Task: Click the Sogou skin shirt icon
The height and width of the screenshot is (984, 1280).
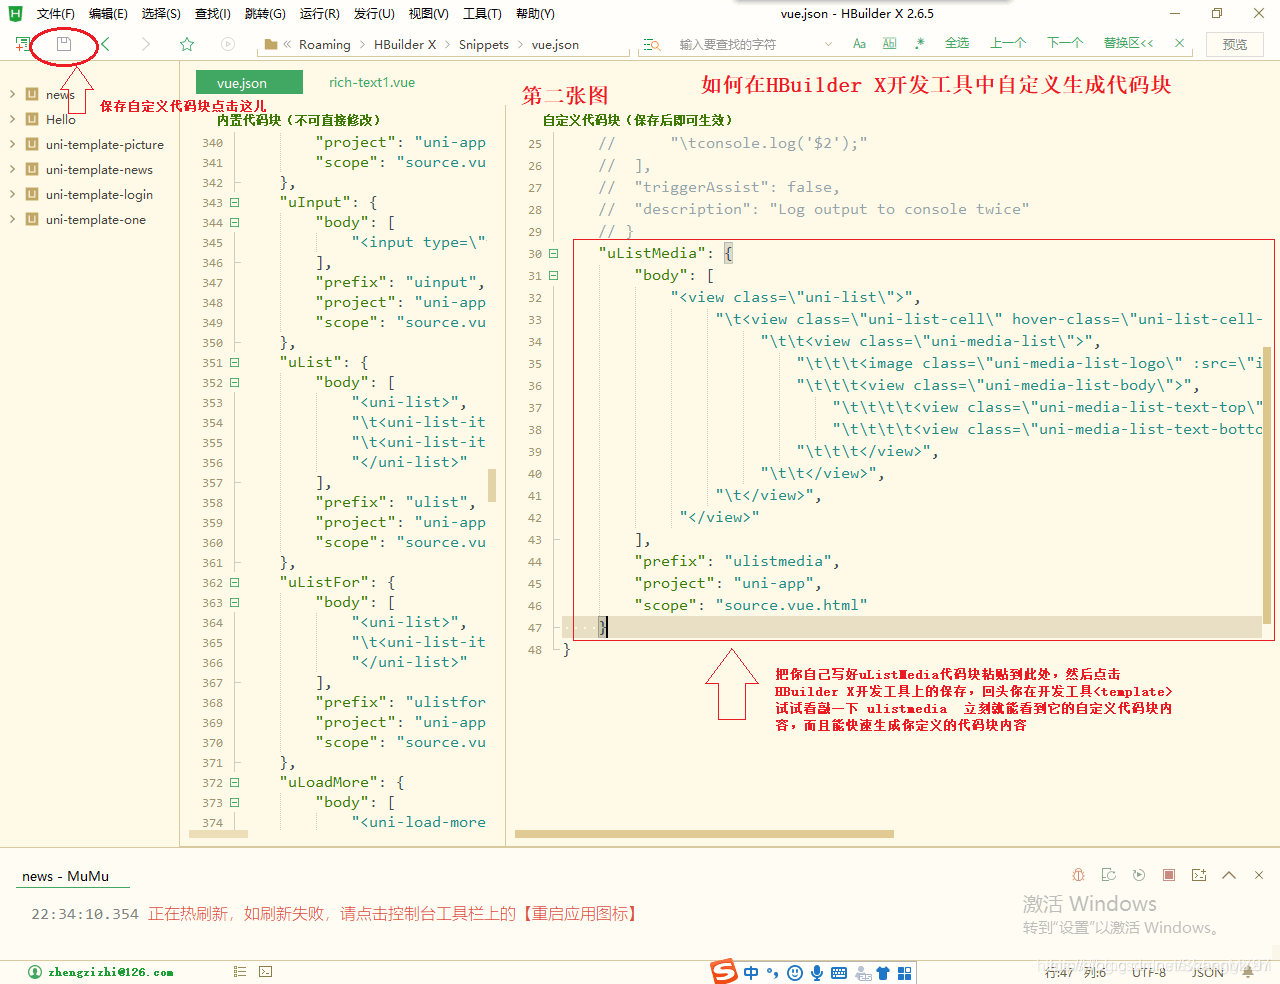Action: click(x=883, y=972)
